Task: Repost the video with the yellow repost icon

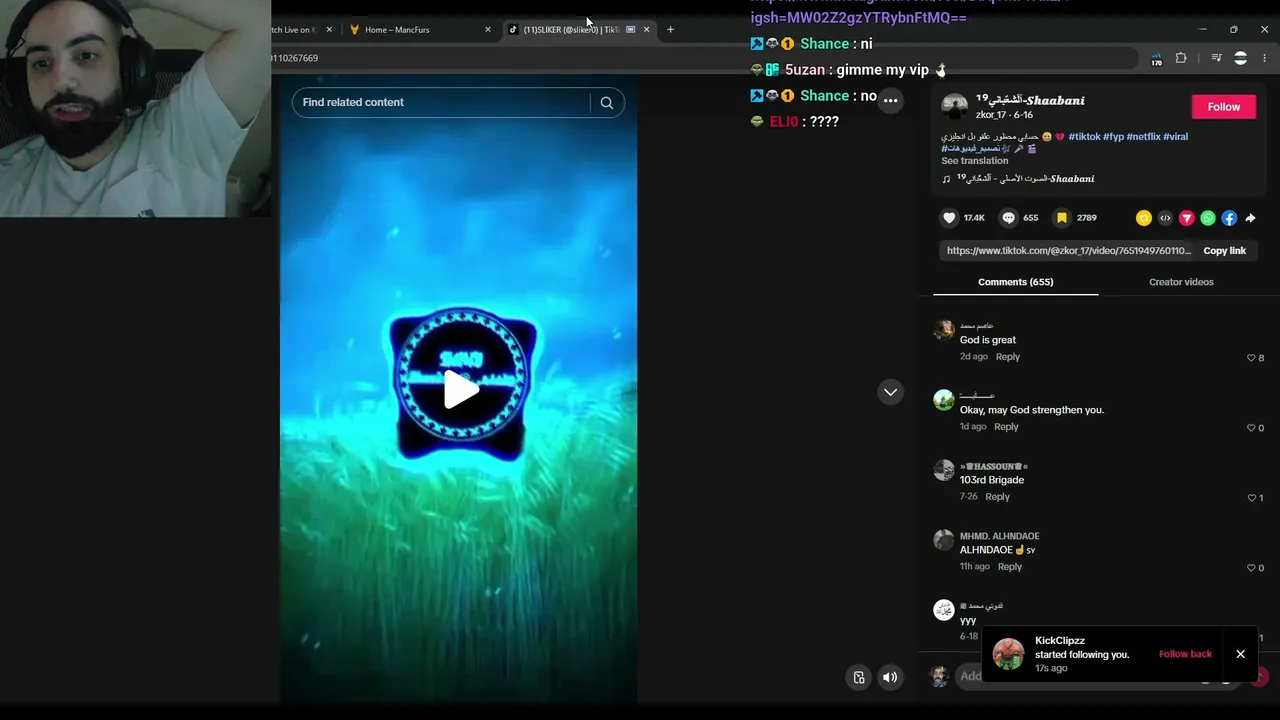Action: [x=1144, y=218]
